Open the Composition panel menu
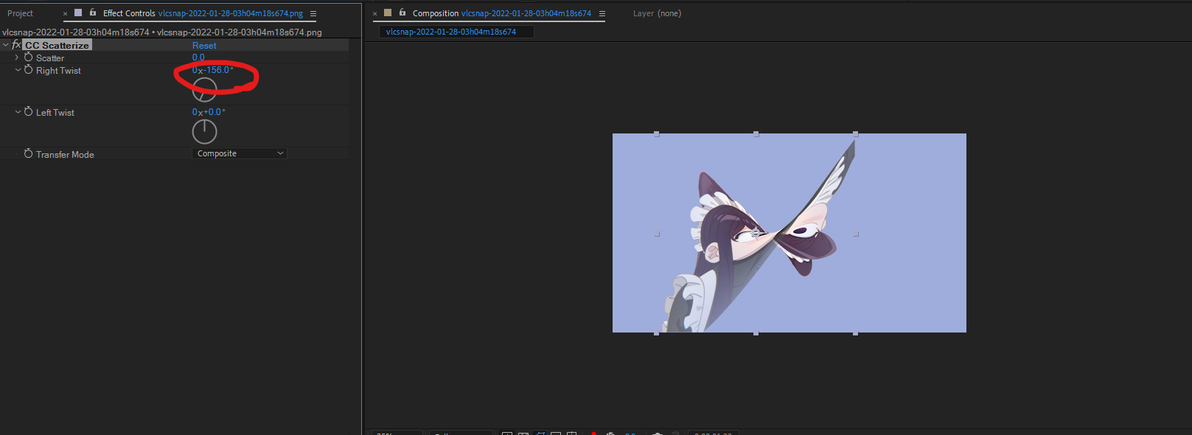The height and width of the screenshot is (435, 1192). tap(602, 14)
